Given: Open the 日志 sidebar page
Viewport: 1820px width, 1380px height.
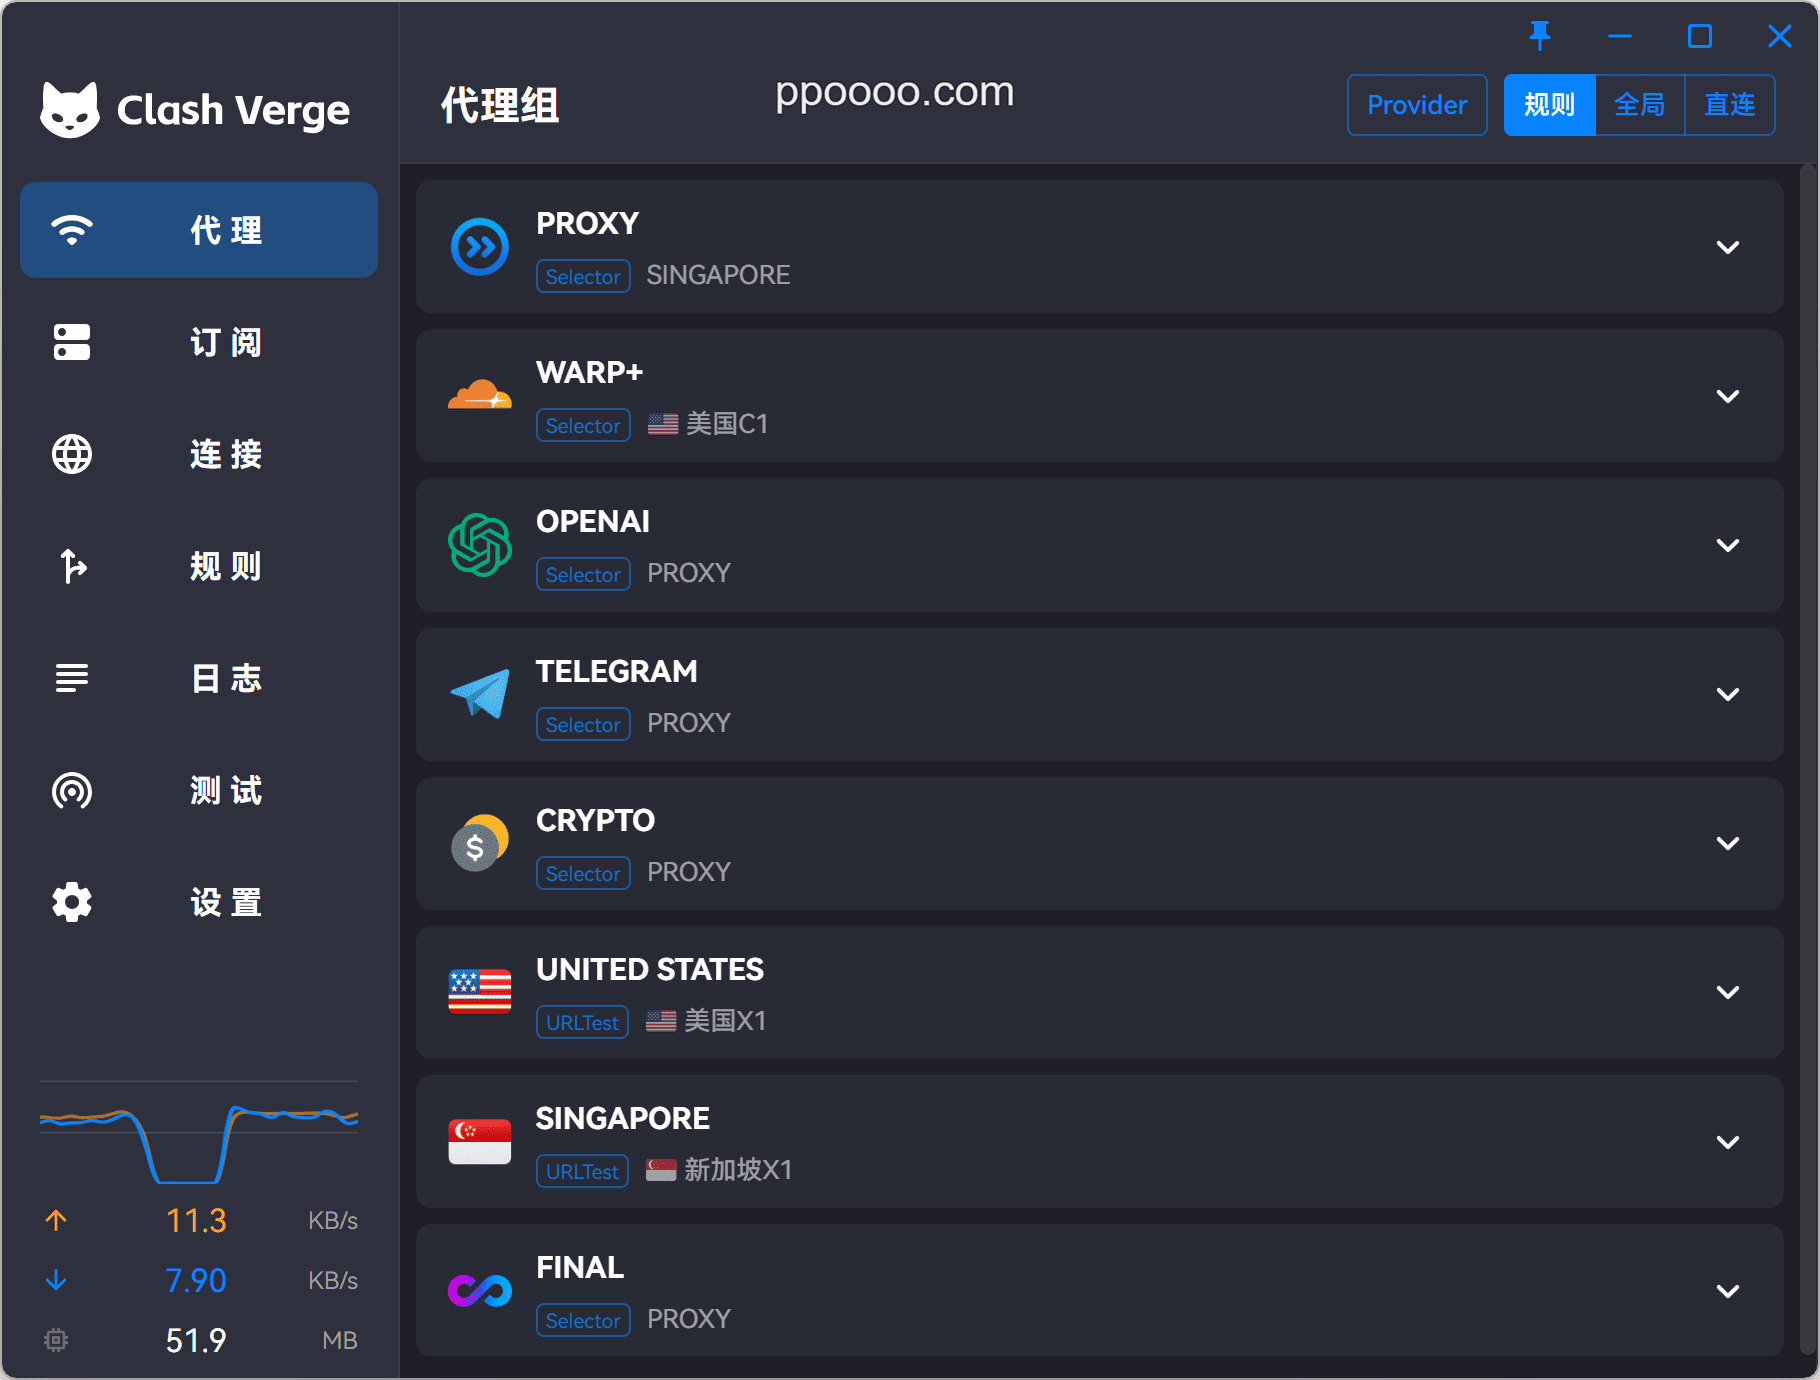Looking at the screenshot, I should point(199,678).
